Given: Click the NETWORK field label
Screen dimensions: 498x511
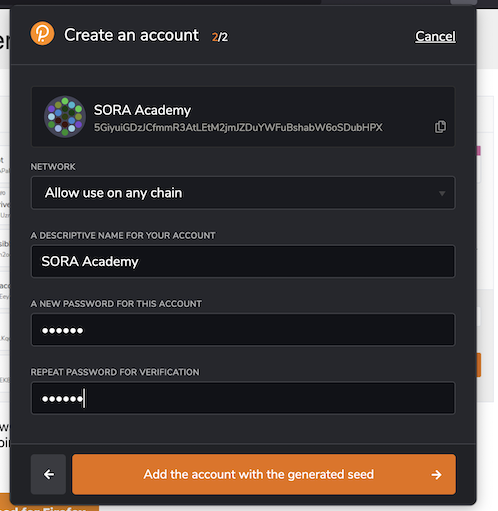Looking at the screenshot, I should tap(53, 167).
